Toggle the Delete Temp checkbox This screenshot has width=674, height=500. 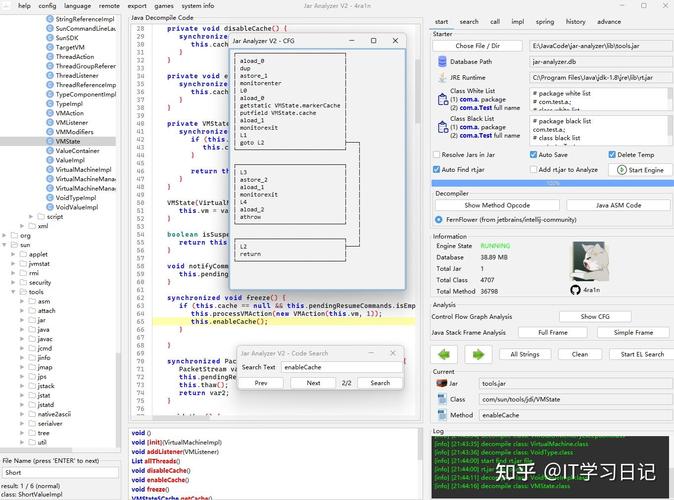click(612, 154)
